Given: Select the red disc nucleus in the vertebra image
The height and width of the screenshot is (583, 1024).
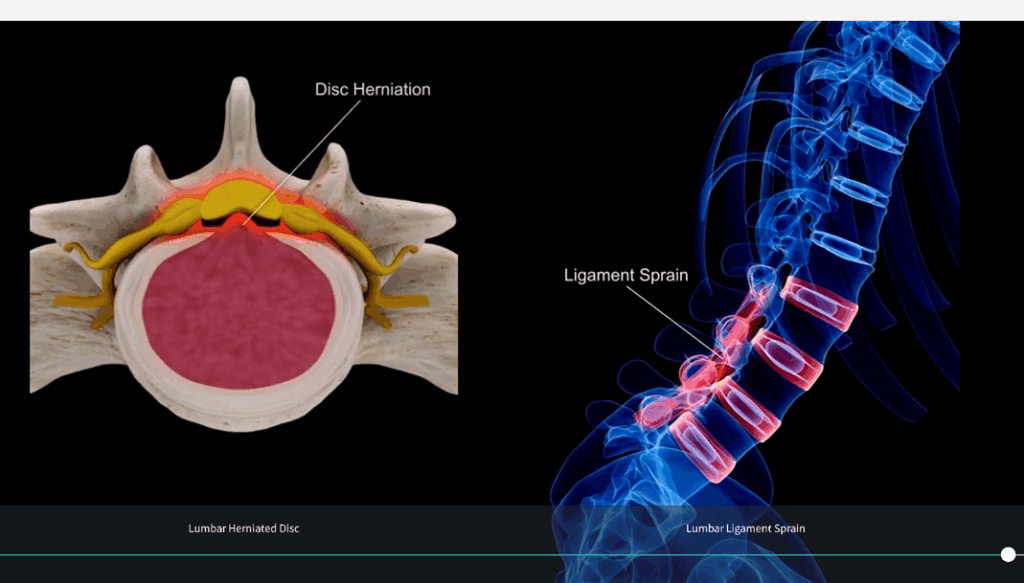Looking at the screenshot, I should click(x=238, y=312).
